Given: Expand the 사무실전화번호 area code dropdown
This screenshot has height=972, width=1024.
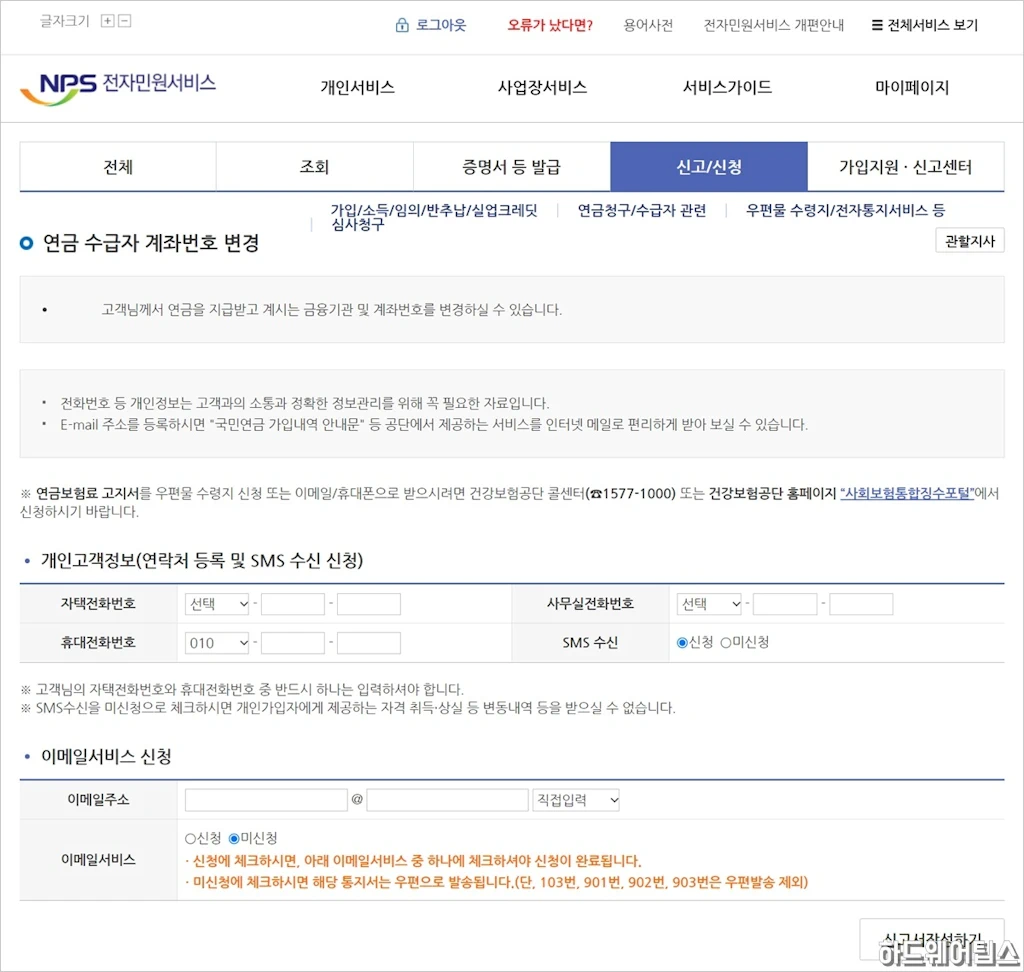Looking at the screenshot, I should tap(710, 604).
